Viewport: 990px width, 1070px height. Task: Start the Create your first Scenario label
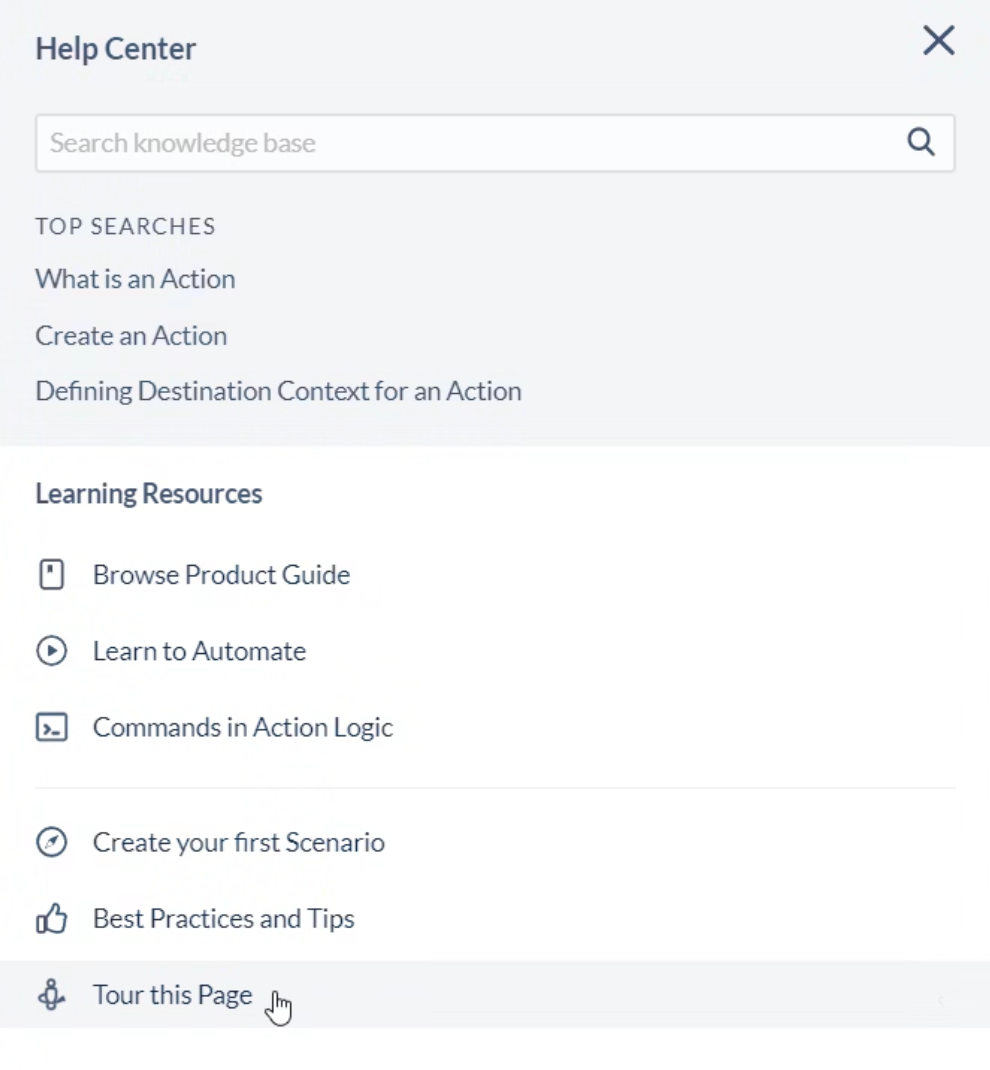point(238,843)
